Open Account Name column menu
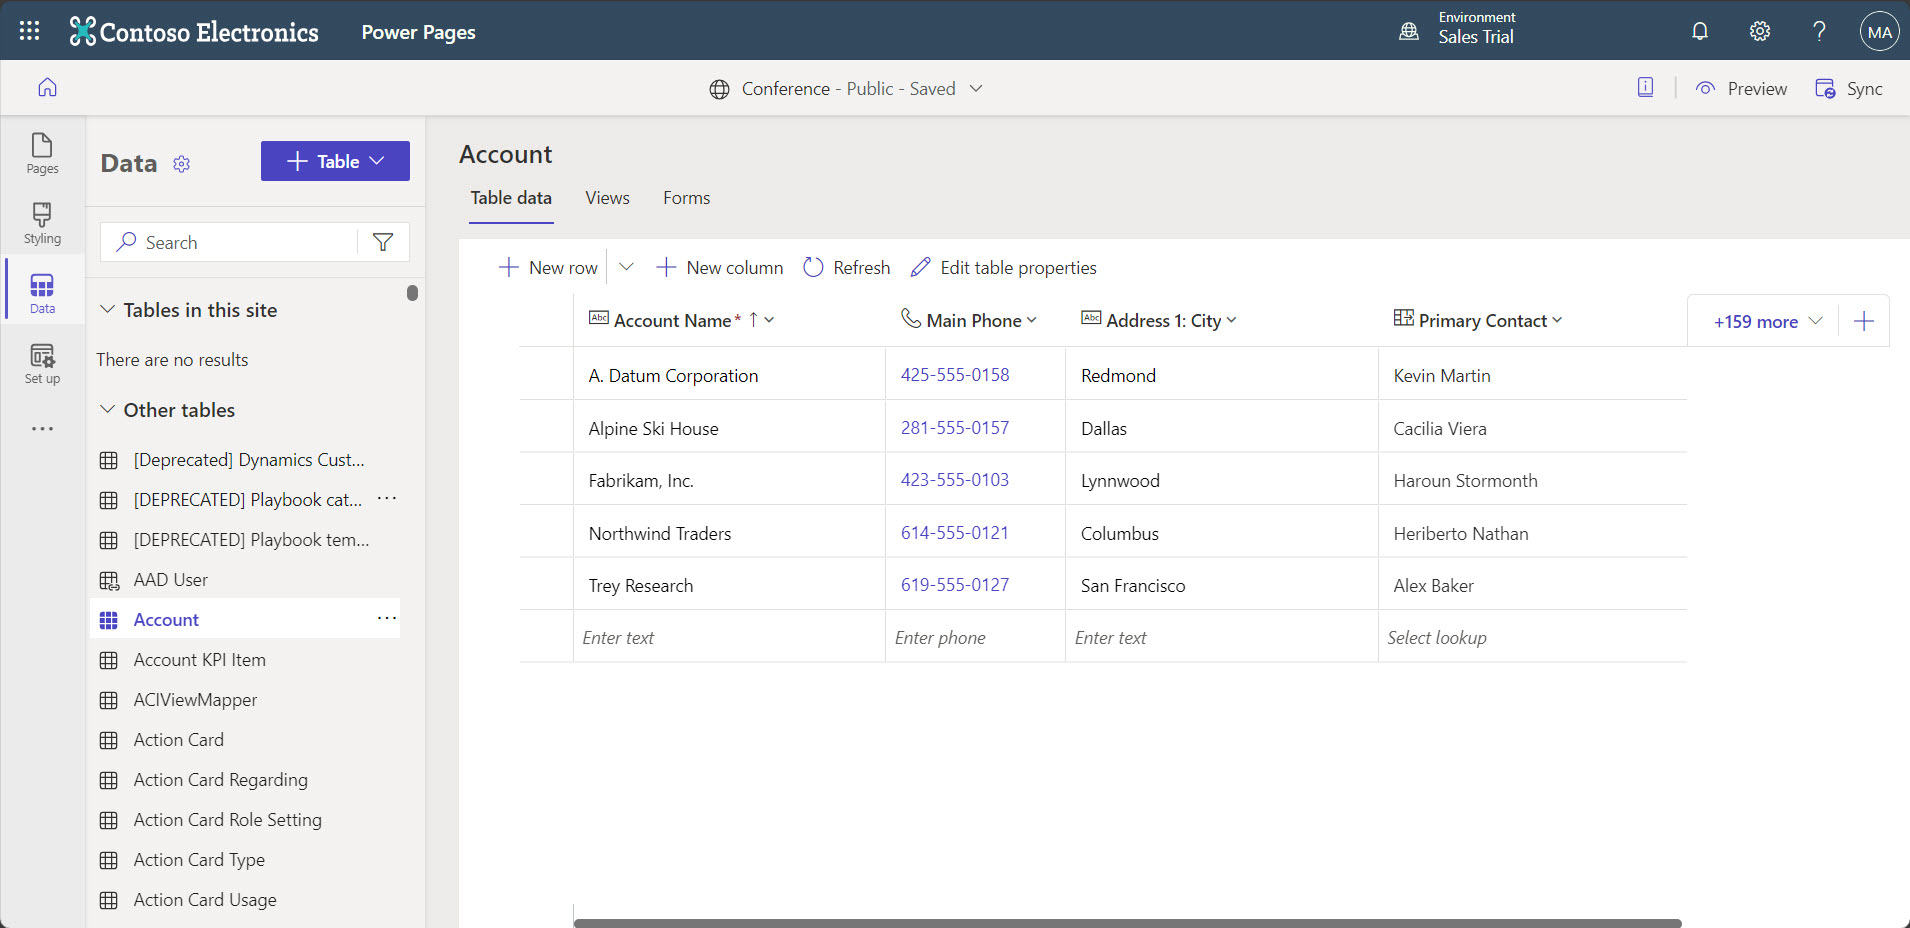Screen dimensions: 1910x928 (x=769, y=320)
